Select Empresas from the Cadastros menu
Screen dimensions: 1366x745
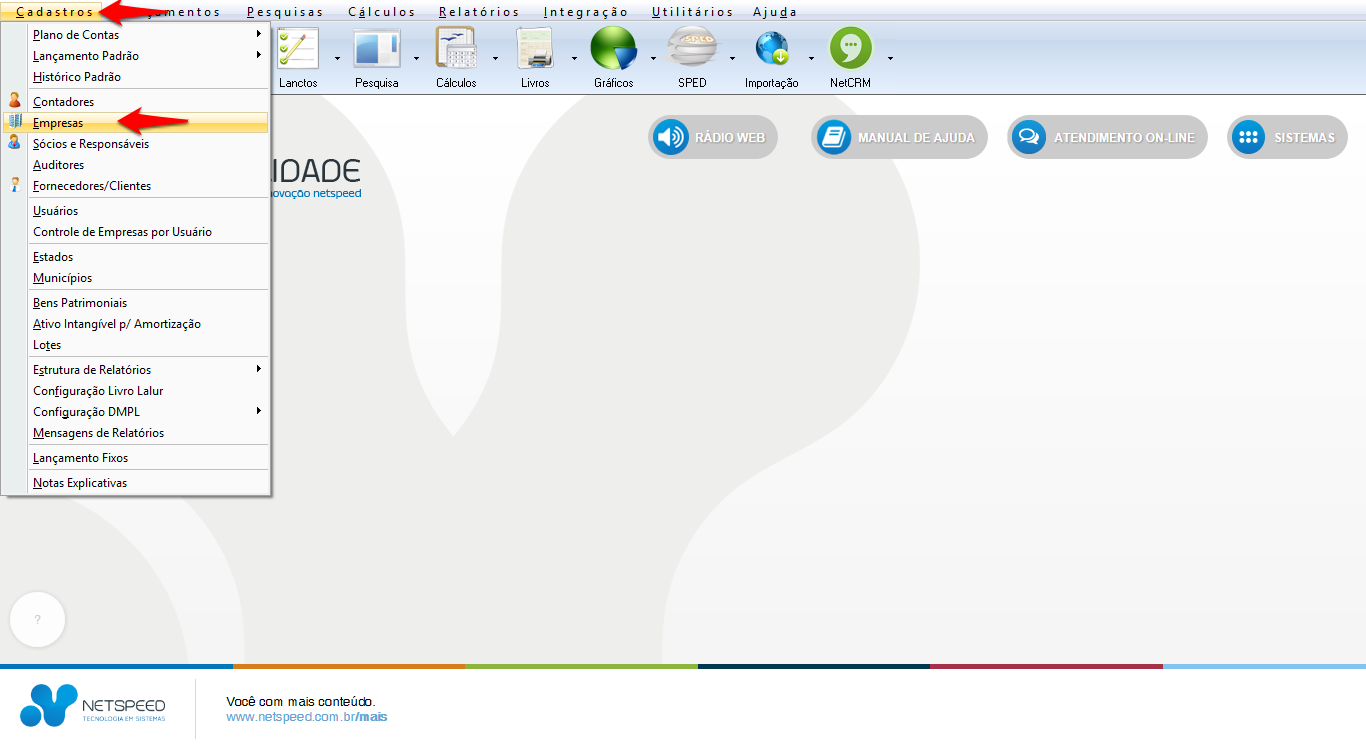(x=58, y=123)
